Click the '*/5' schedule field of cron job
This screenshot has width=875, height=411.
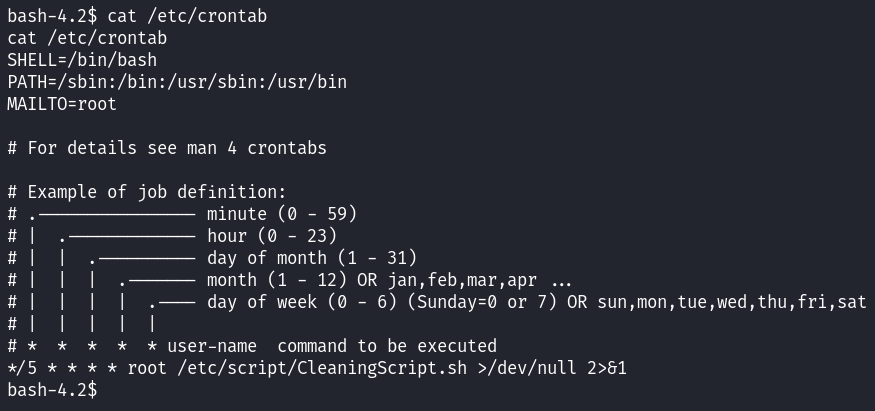22,368
